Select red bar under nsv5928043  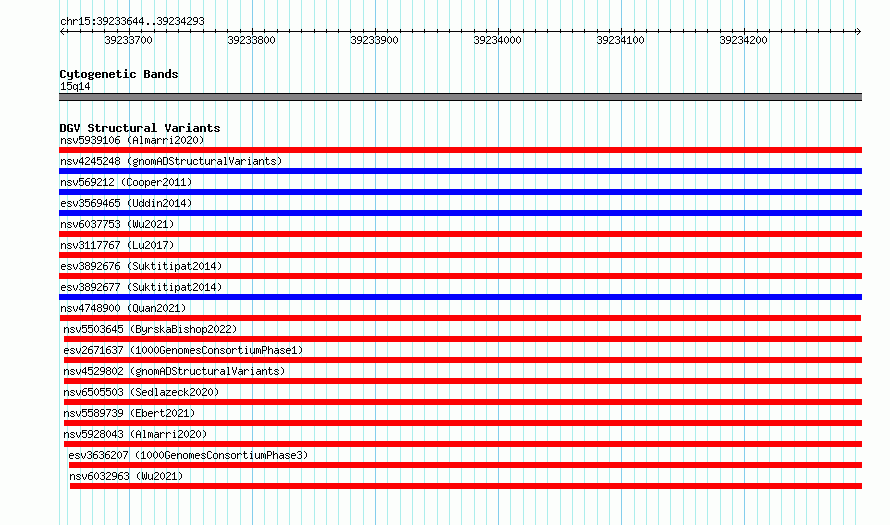point(463,444)
